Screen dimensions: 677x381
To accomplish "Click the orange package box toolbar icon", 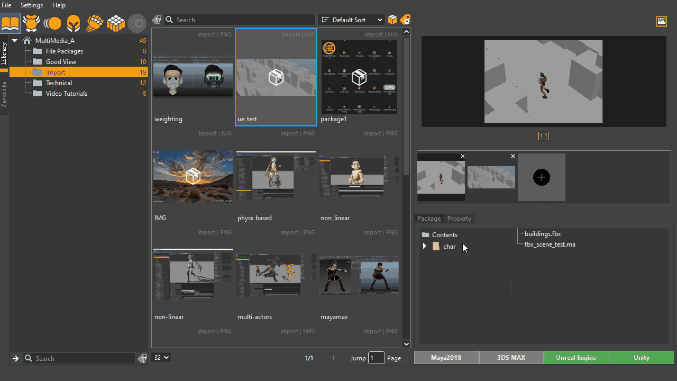I will click(x=392, y=19).
